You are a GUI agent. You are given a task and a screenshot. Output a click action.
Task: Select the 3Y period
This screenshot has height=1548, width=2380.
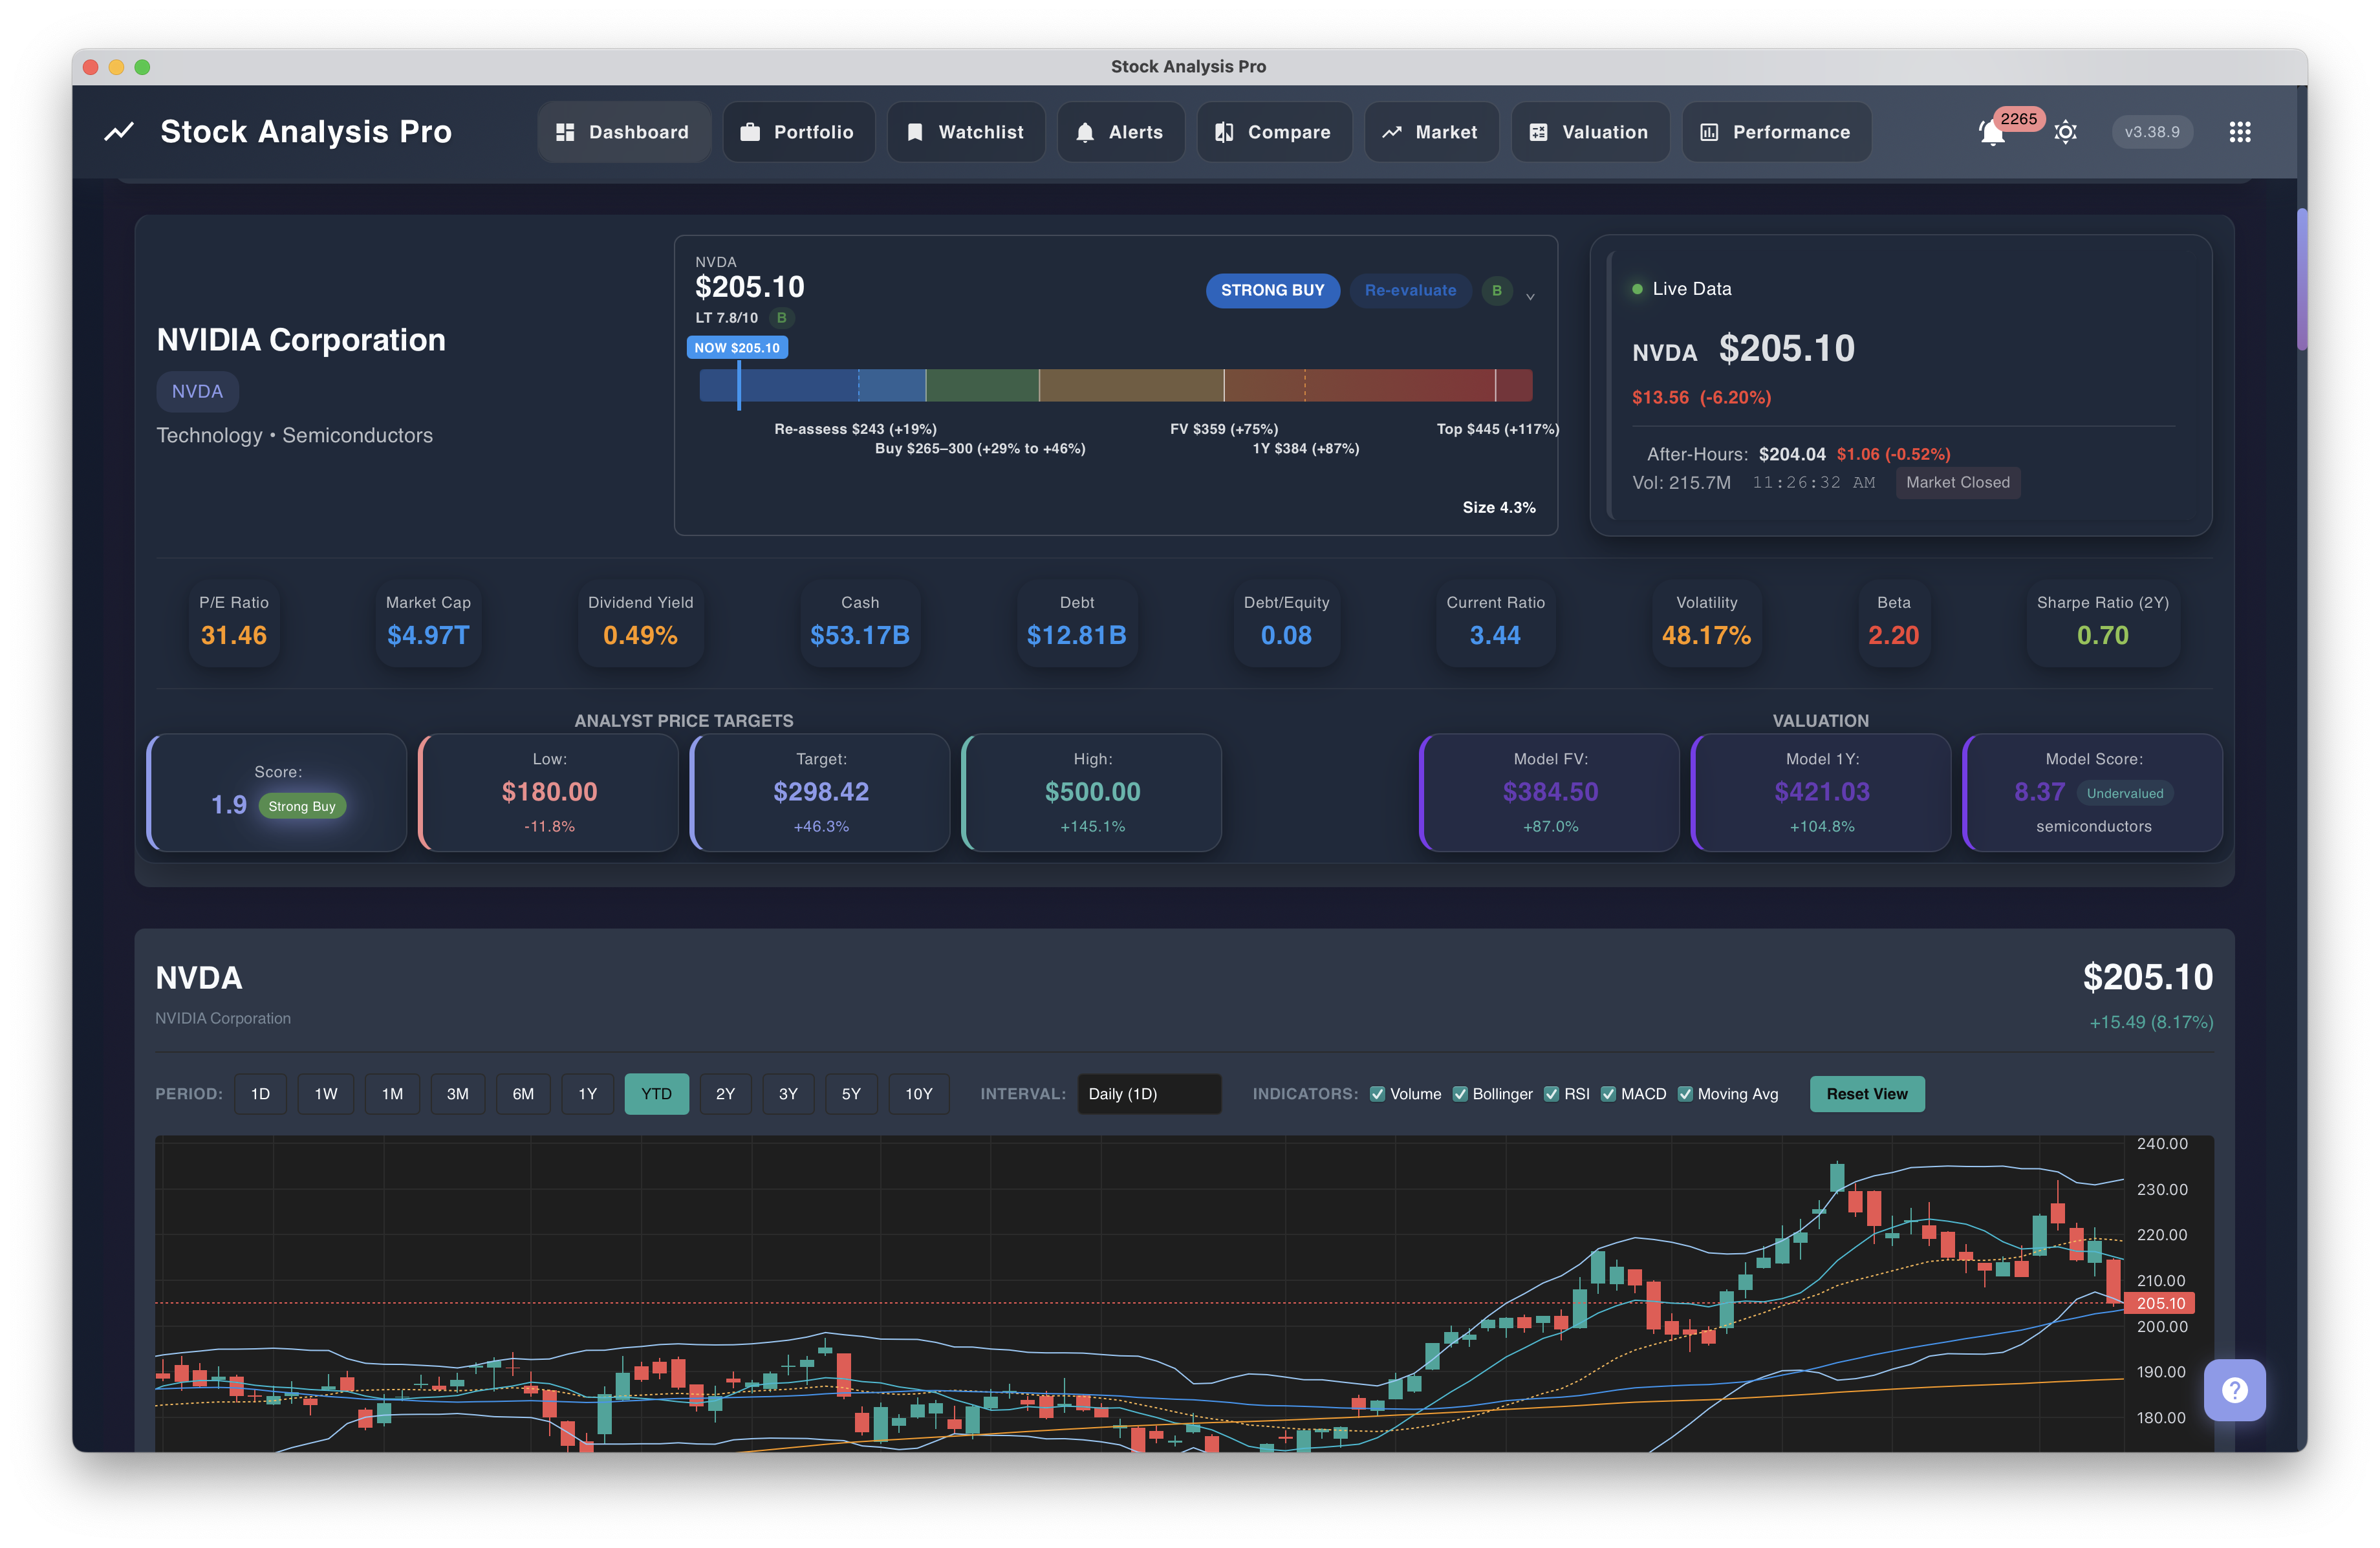pyautogui.click(x=788, y=1094)
